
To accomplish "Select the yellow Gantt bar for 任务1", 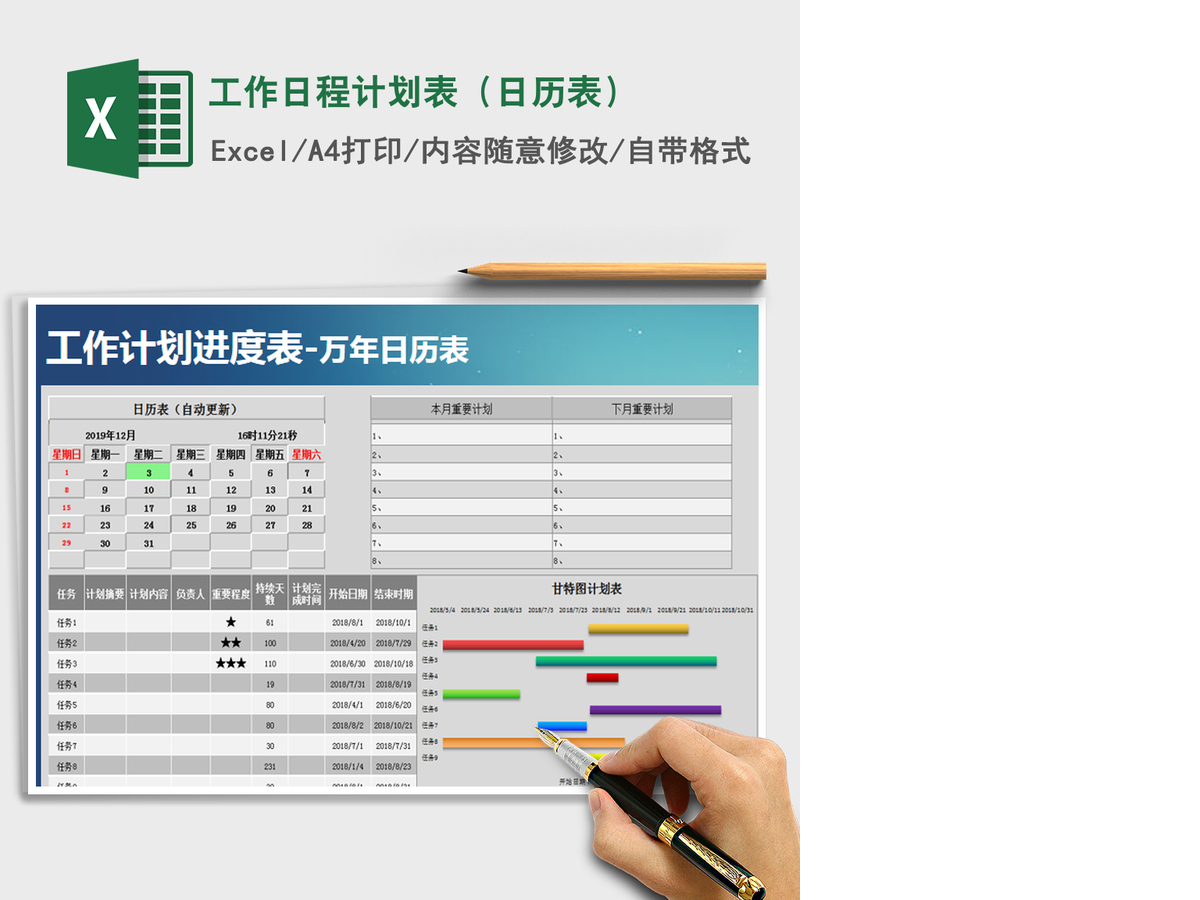I will point(638,629).
